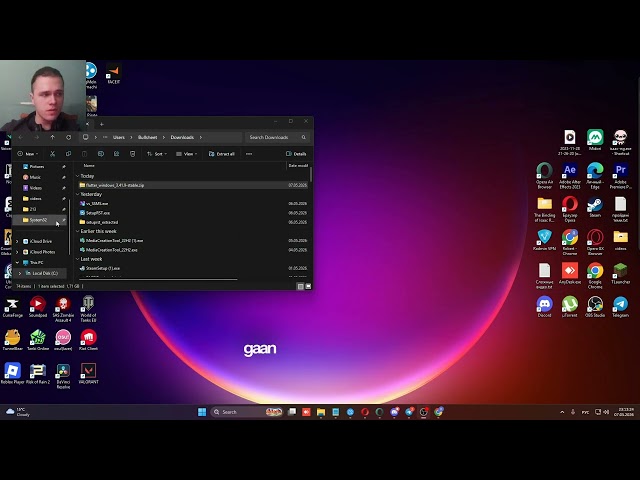Open the Steam desktop shortcut
Screen dimensions: 640x480
click(595, 207)
